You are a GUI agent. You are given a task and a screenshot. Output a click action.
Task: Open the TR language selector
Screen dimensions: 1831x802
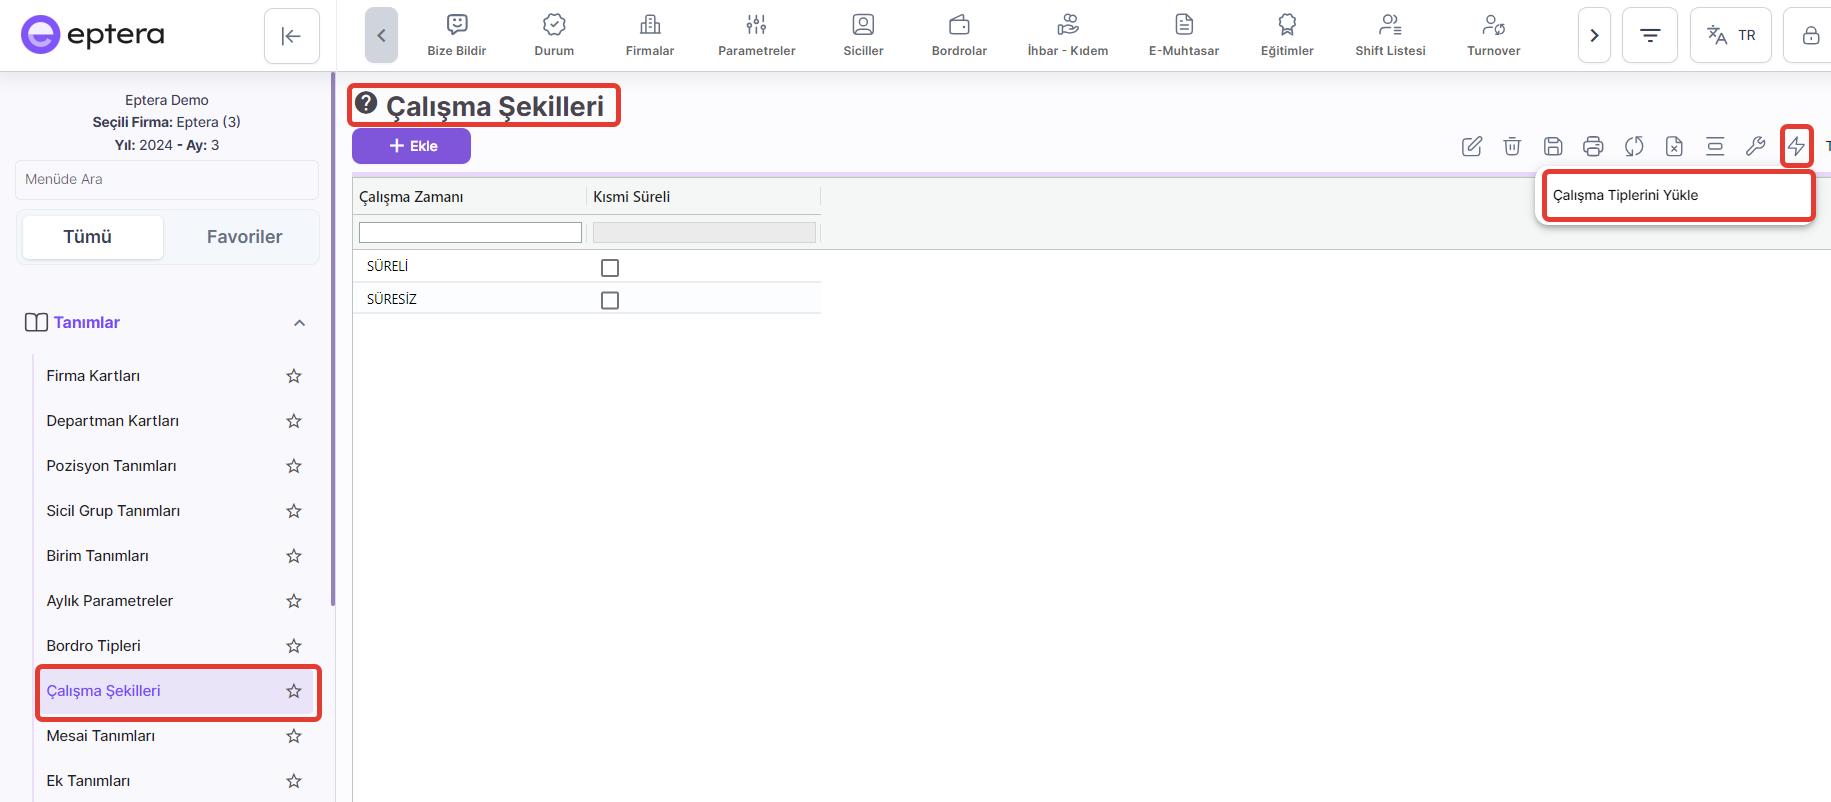(x=1731, y=35)
